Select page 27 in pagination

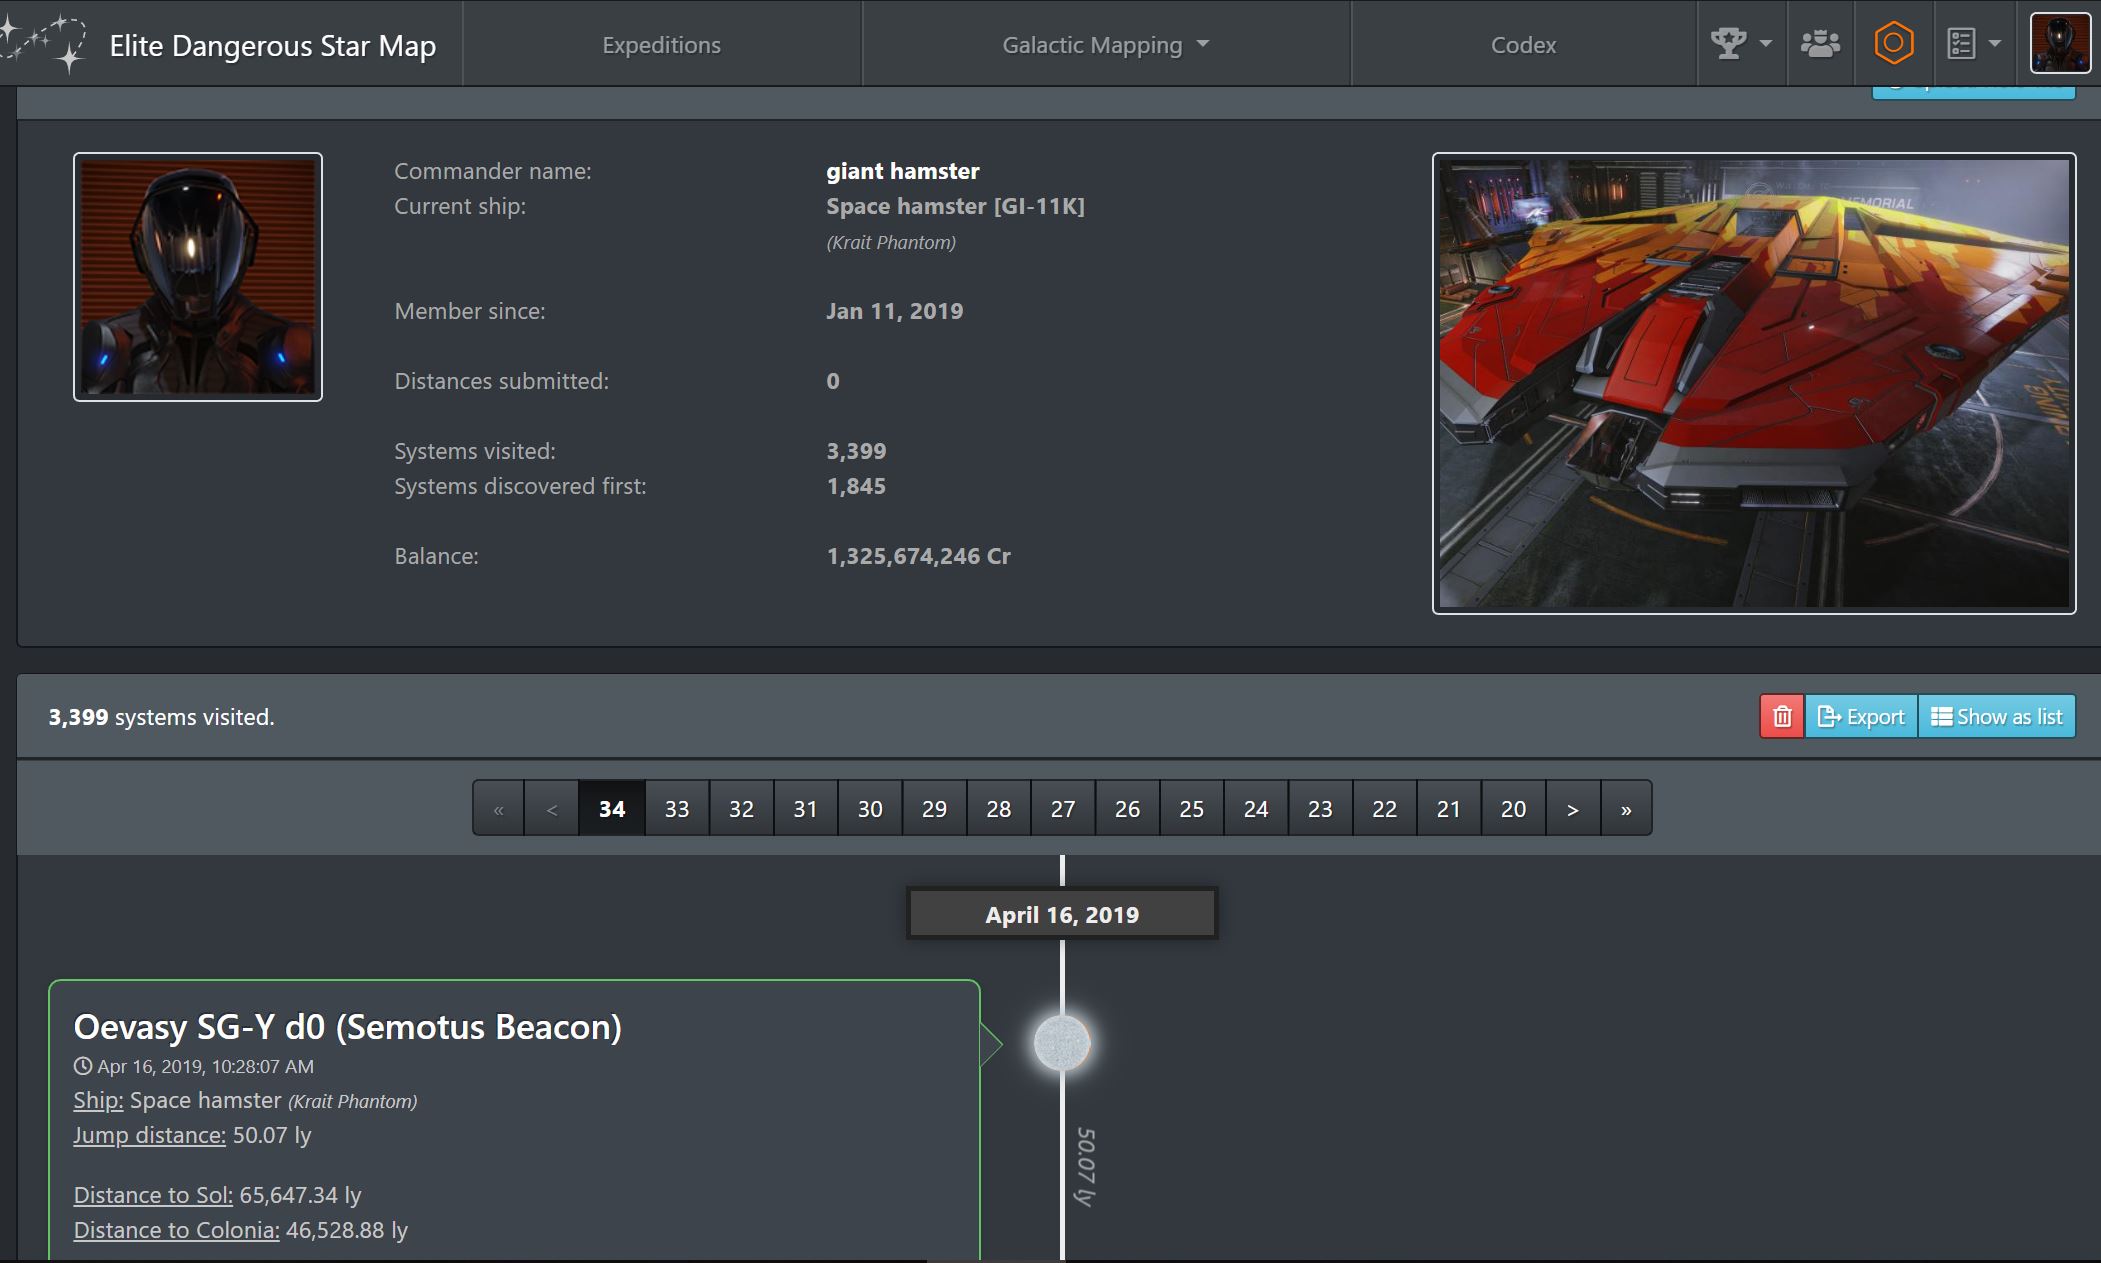[1063, 808]
